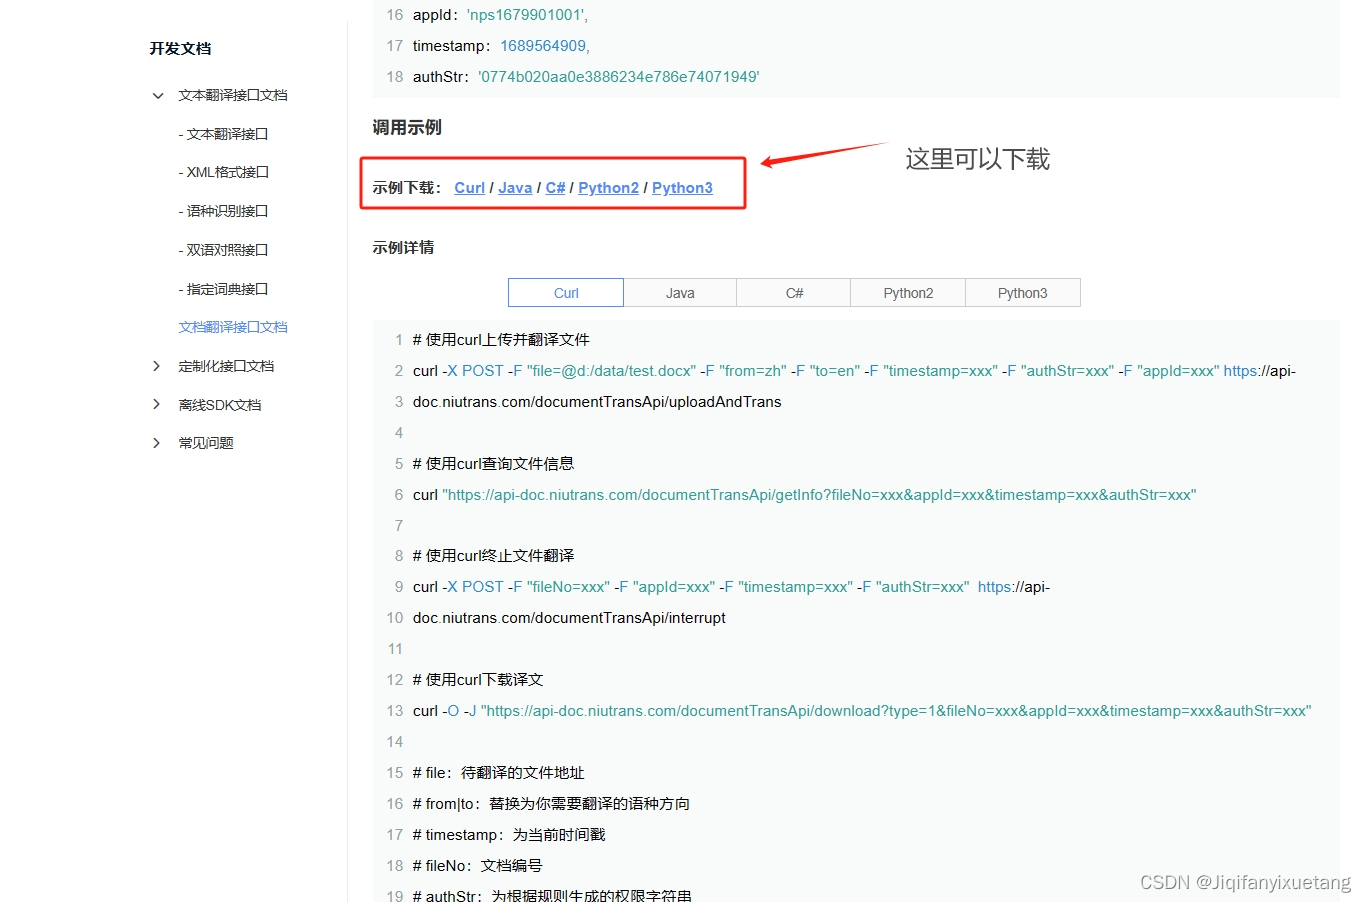This screenshot has width=1366, height=902.
Task: Select 定制化接口文档 sidebar heading
Action: point(226,366)
